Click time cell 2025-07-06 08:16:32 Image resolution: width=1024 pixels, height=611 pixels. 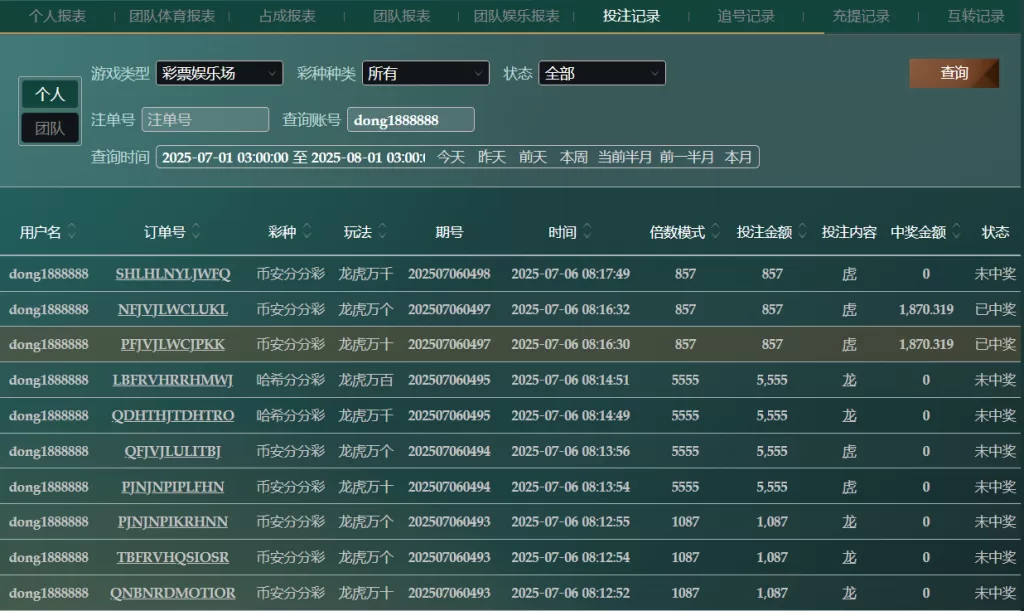571,309
